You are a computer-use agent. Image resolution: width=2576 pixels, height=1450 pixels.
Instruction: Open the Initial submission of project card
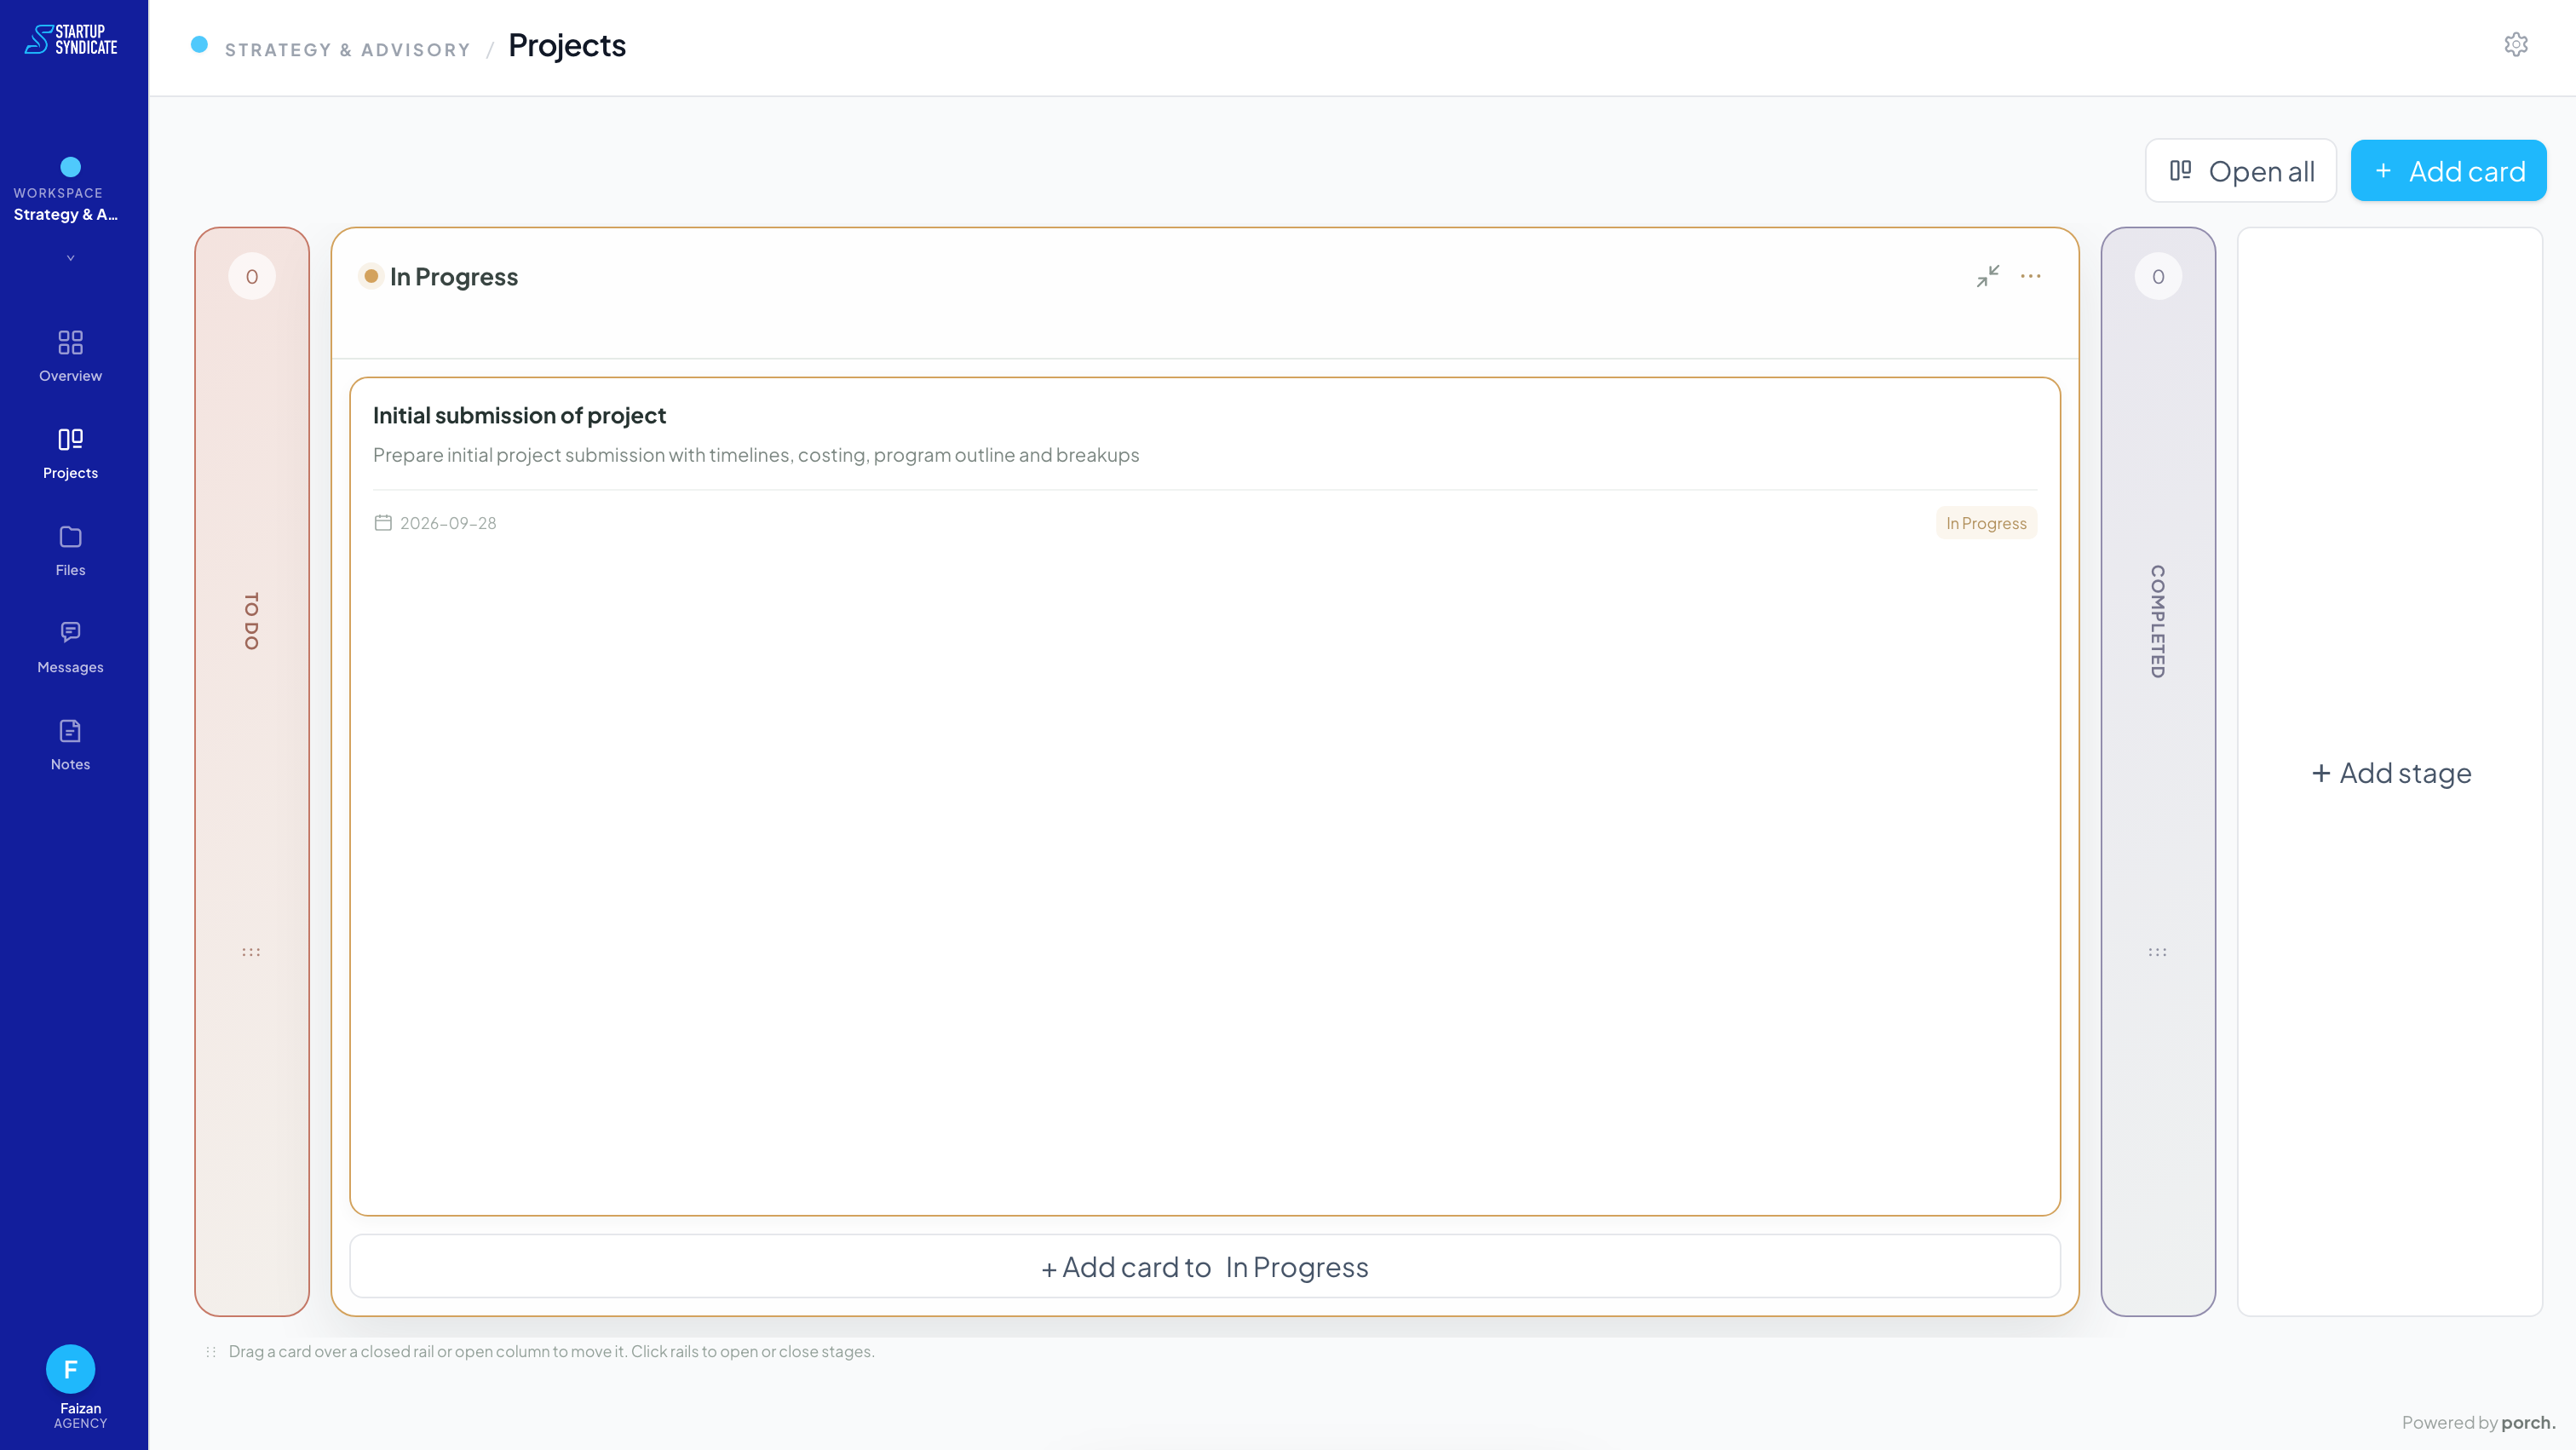[1204, 796]
